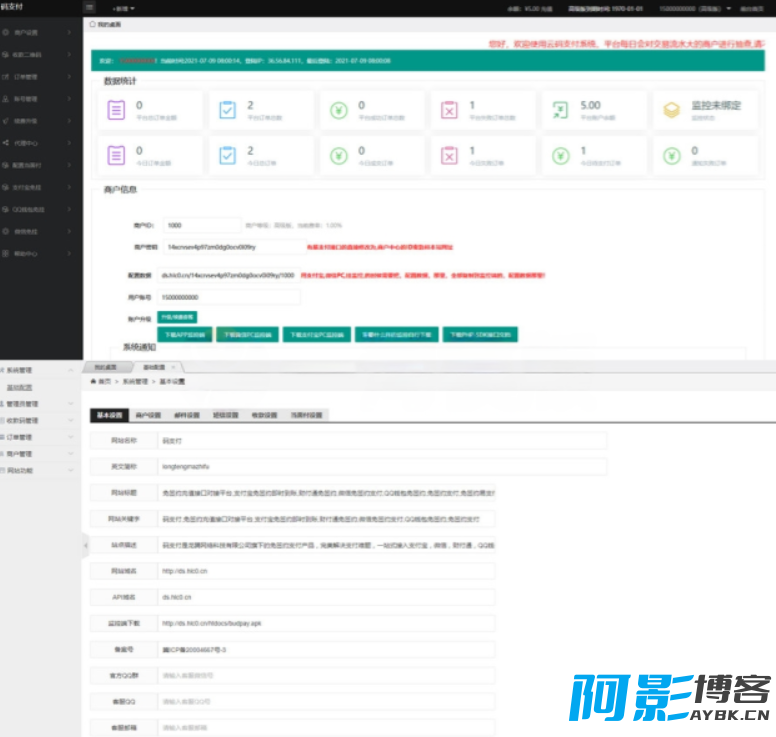
Task: Focus the 商户密钥 key input field
Action: coord(235,247)
